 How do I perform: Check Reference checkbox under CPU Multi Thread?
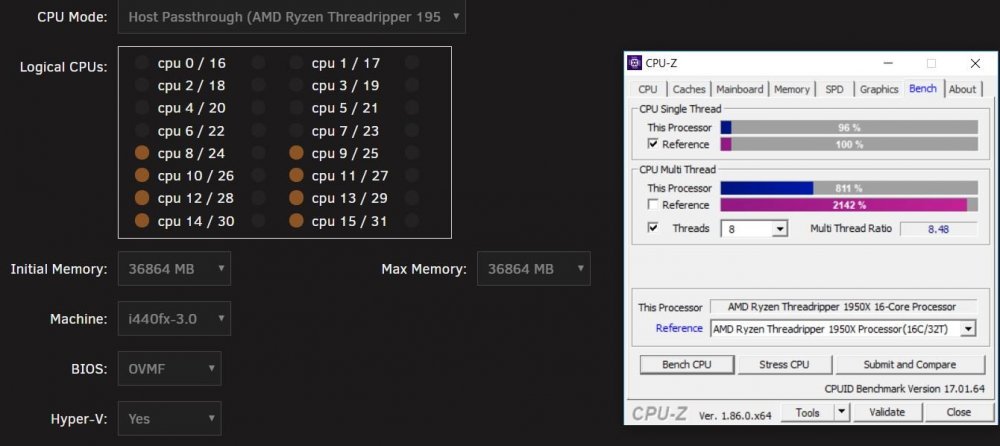[652, 205]
